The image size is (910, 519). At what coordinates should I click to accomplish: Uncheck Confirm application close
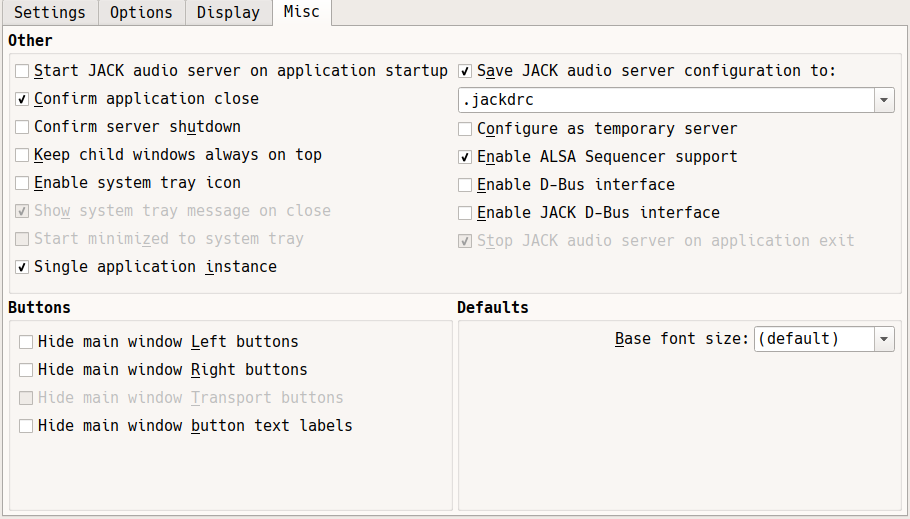click(23, 99)
